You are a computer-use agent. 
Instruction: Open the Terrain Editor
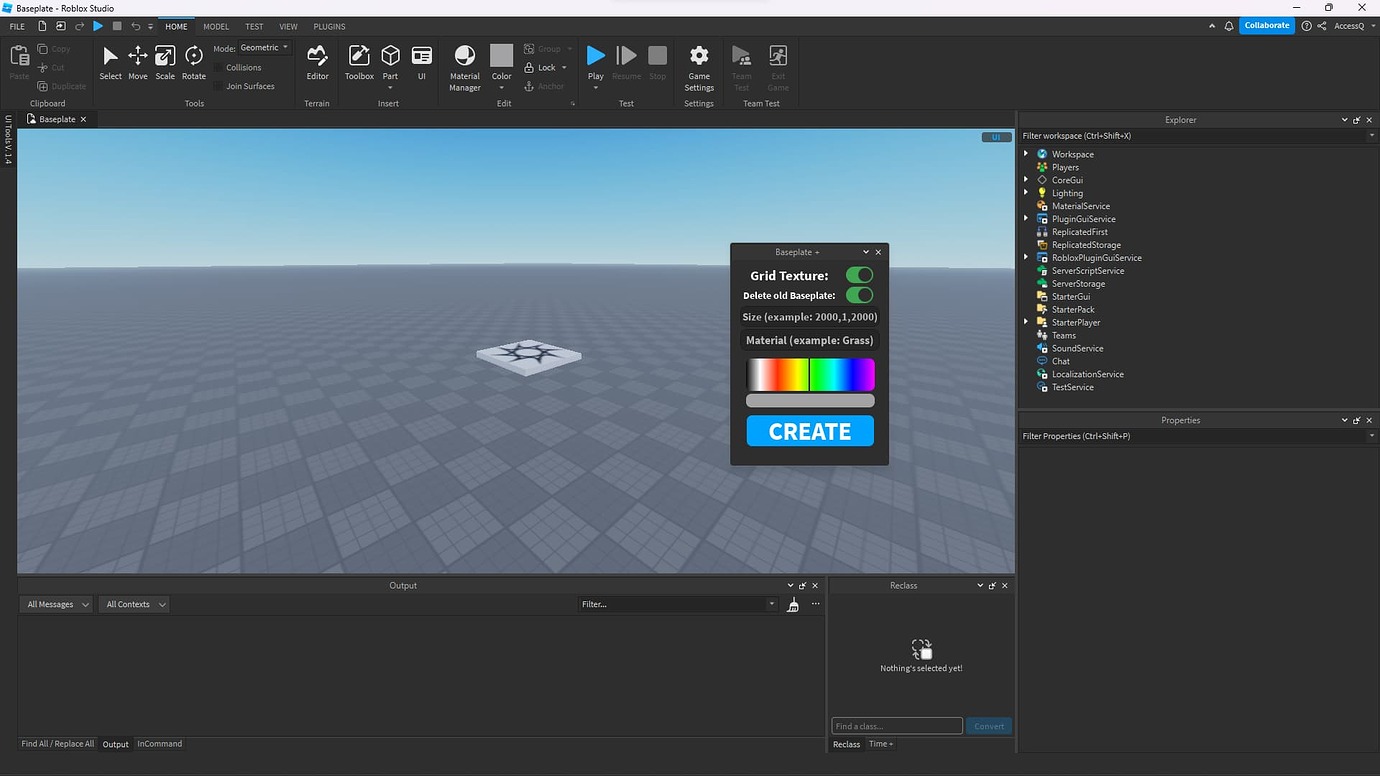tap(317, 60)
